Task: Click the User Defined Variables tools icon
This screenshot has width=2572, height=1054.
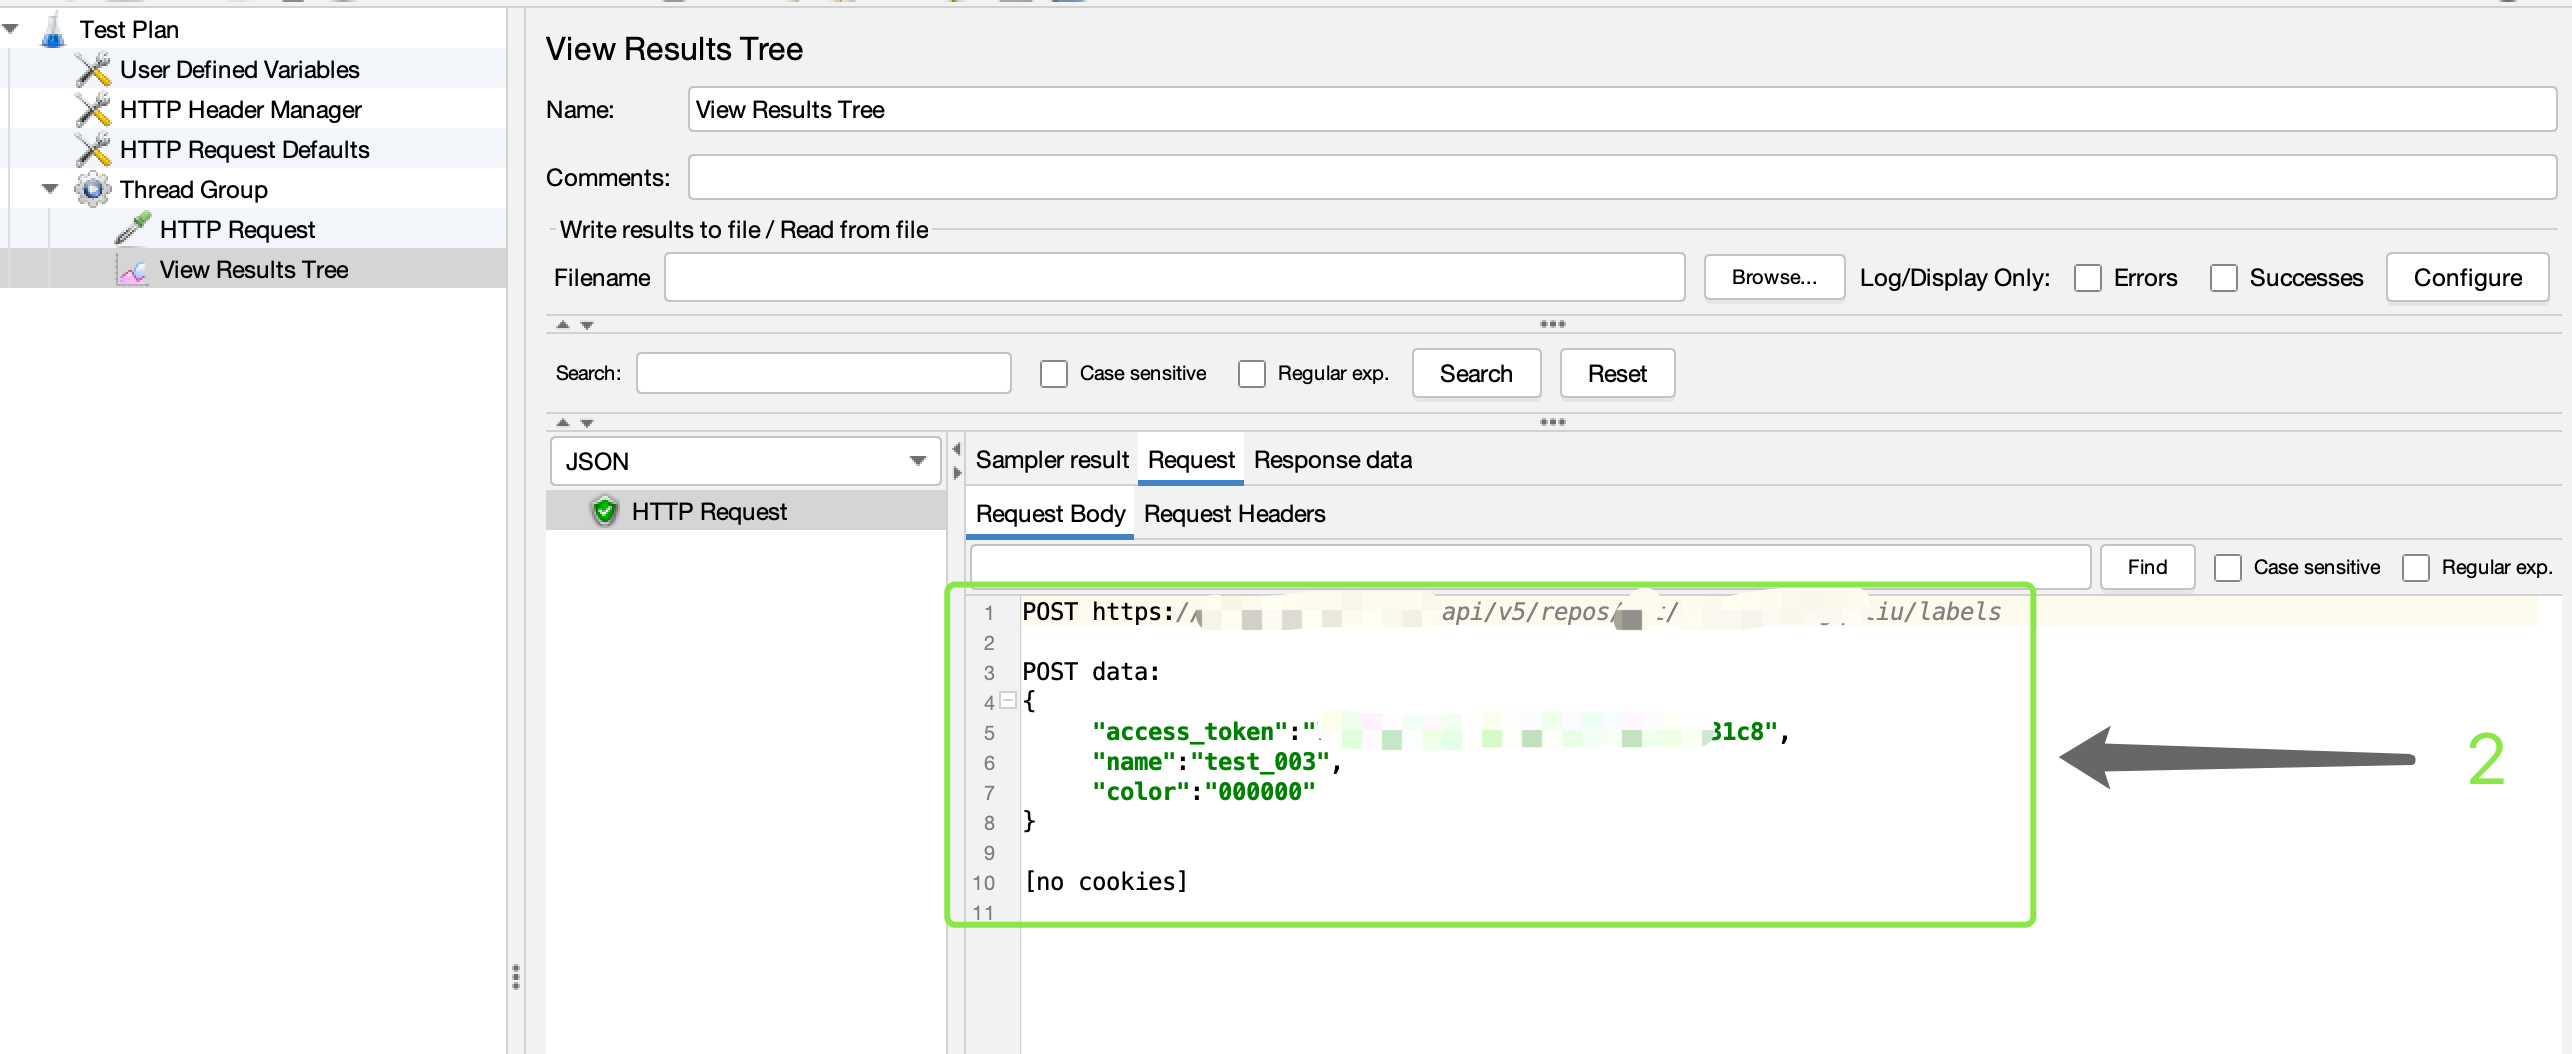Action: [x=93, y=70]
